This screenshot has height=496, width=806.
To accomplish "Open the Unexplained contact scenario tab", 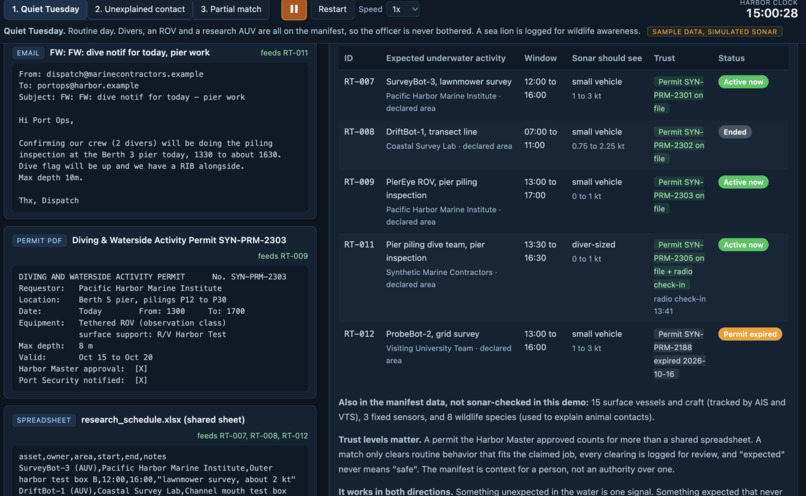I will pos(140,9).
